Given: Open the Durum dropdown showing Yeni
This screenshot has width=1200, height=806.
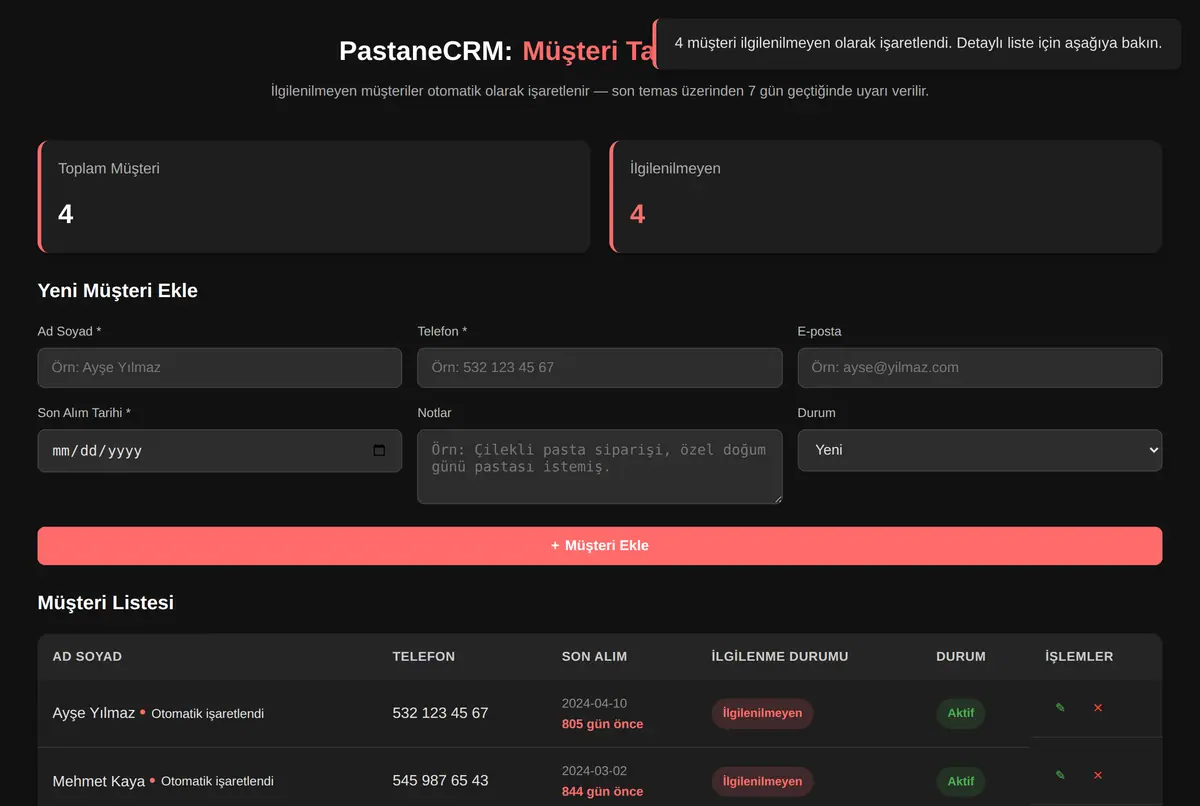Looking at the screenshot, I should click(980, 450).
